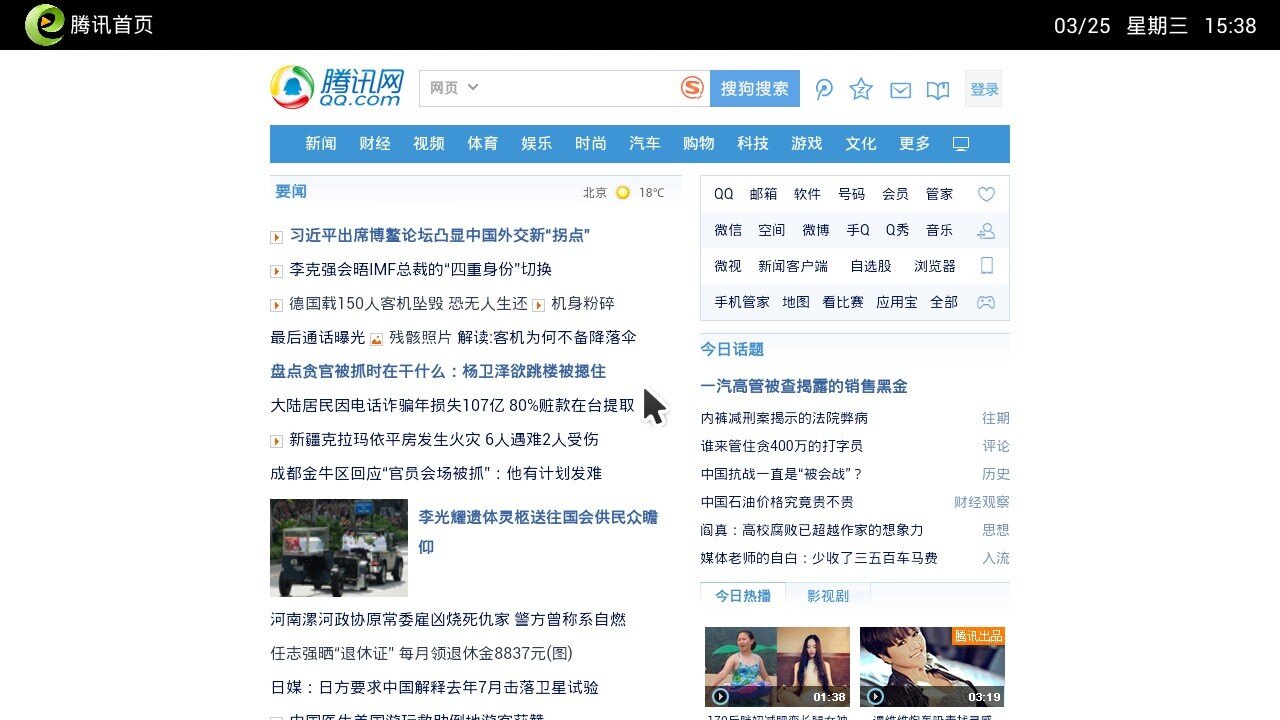This screenshot has height=720, width=1280.
Task: Open the 文化 navigation item
Action: pyautogui.click(x=861, y=144)
